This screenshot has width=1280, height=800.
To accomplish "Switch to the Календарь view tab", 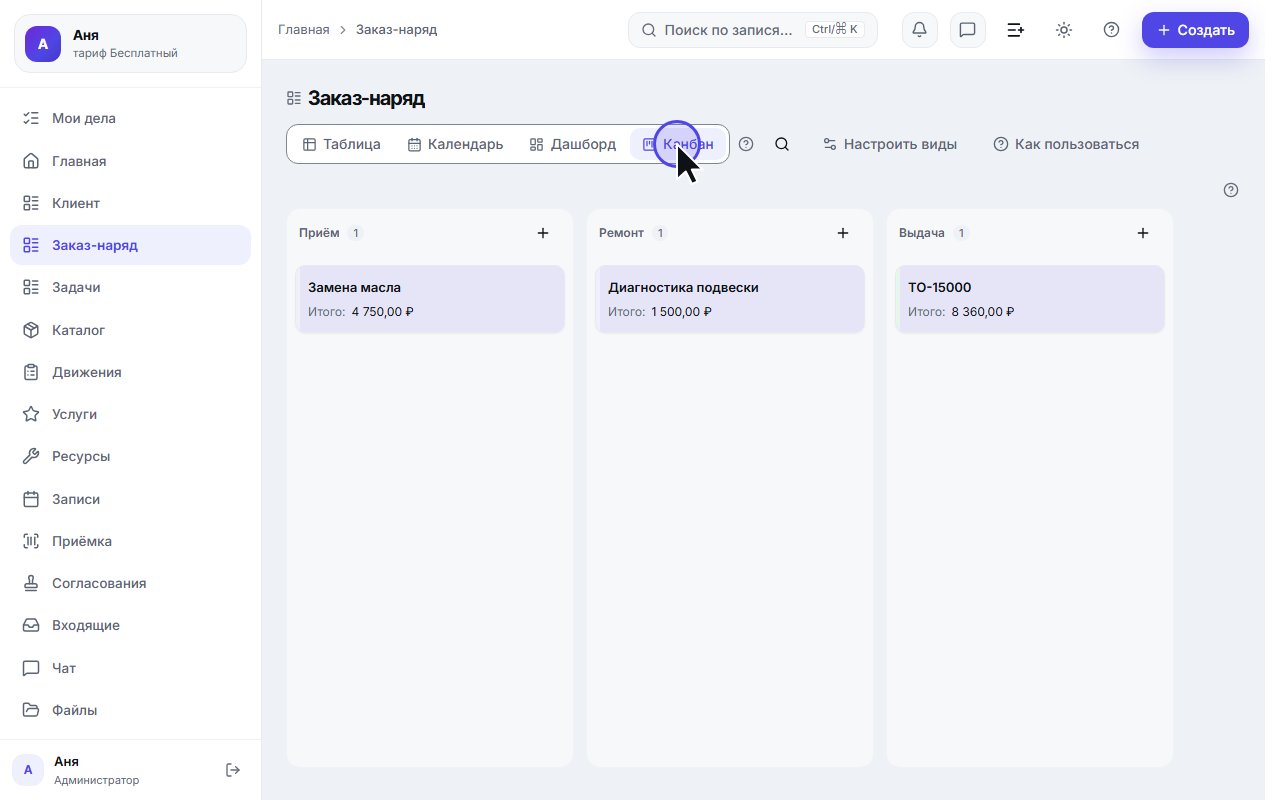I will pos(455,144).
